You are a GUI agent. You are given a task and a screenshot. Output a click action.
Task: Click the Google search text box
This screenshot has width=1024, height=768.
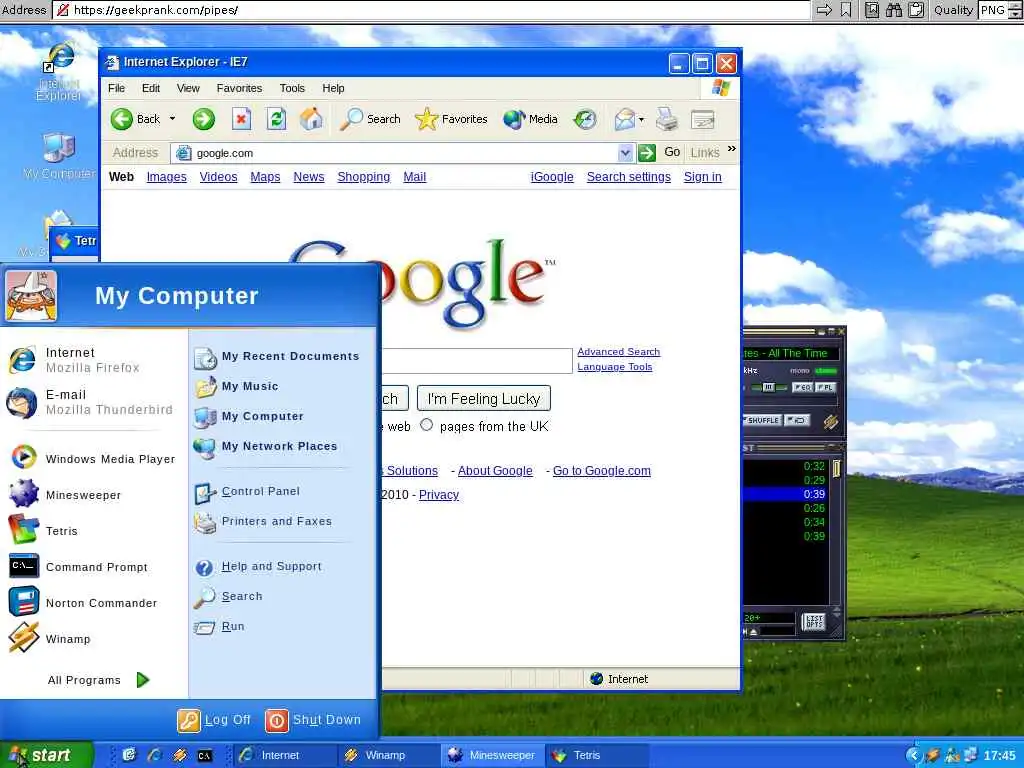(477, 360)
